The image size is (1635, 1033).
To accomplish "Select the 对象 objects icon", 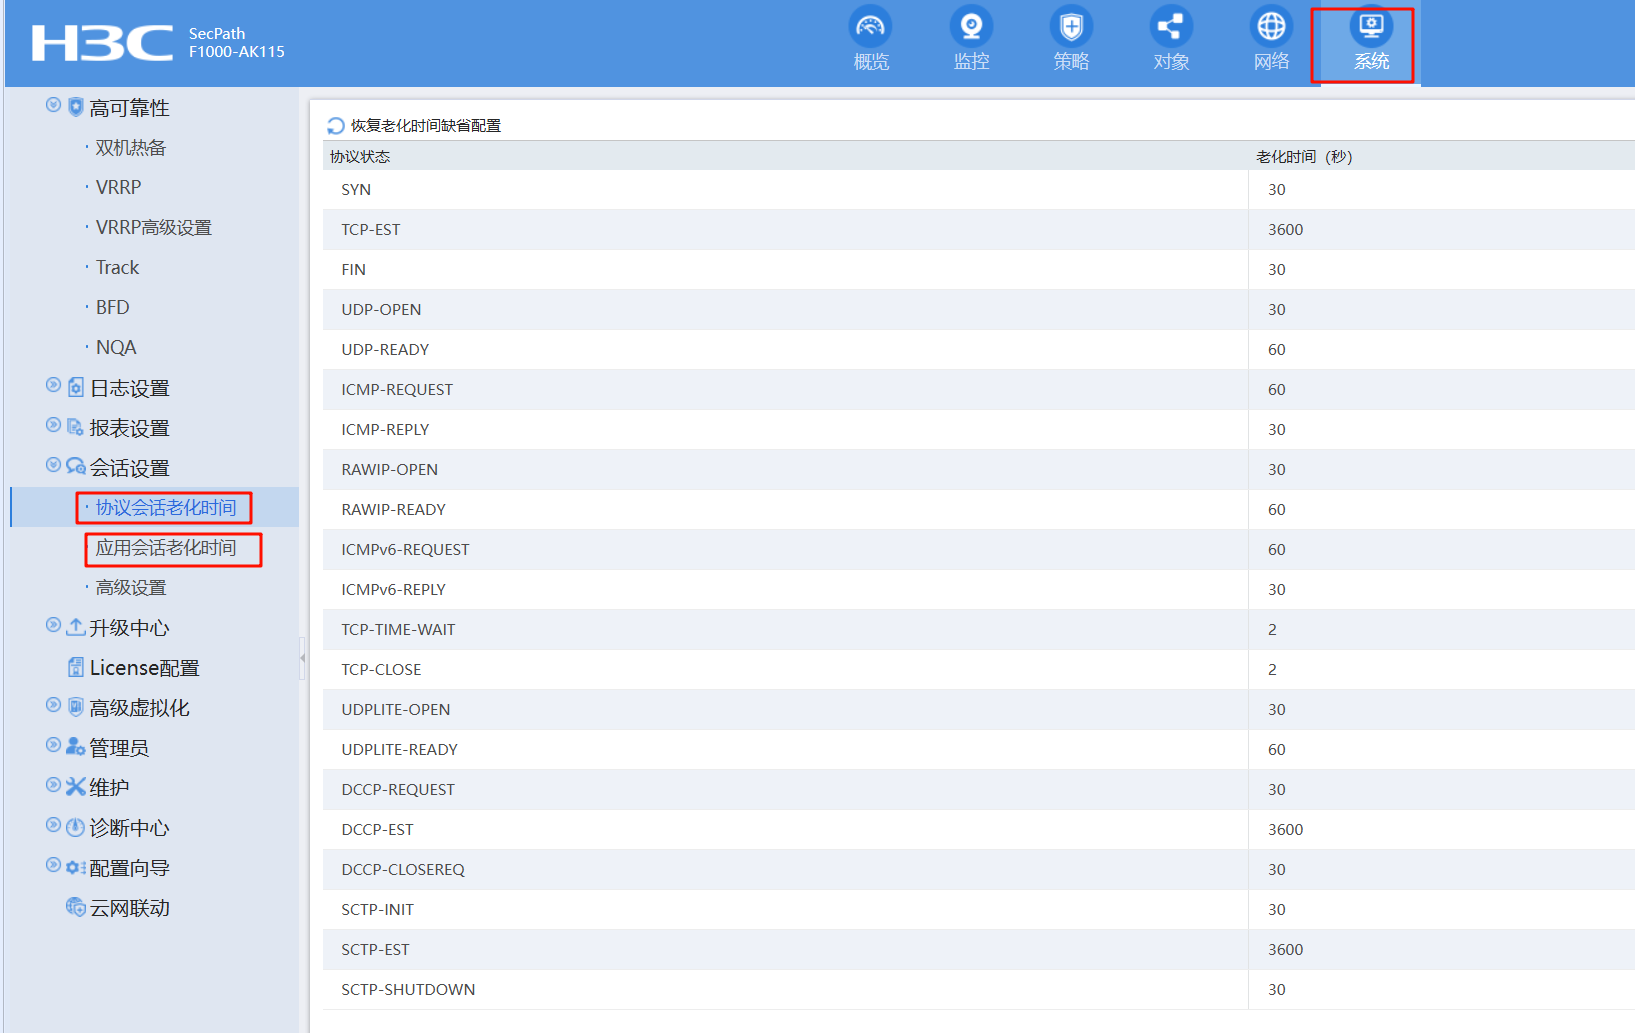I will point(1170,28).
